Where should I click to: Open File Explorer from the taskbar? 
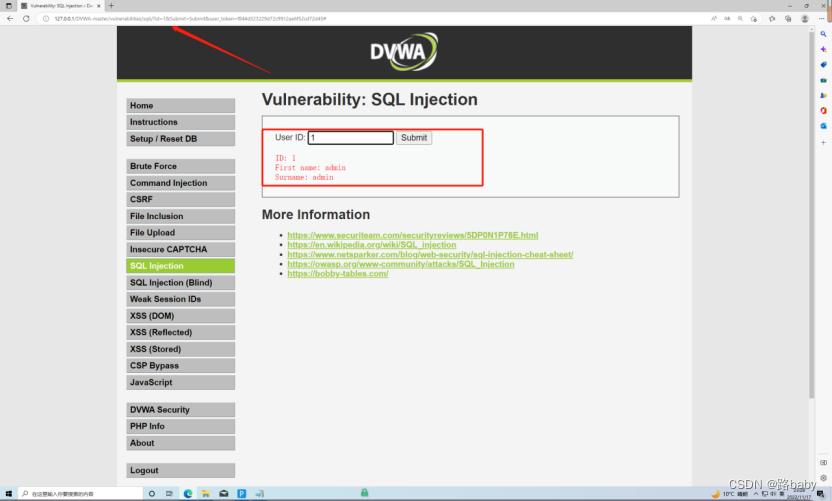pos(205,494)
